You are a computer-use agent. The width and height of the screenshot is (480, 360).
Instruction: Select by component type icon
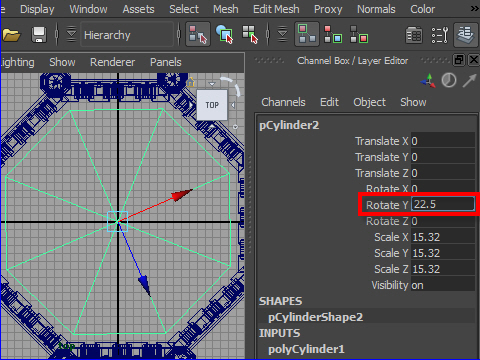(250, 34)
